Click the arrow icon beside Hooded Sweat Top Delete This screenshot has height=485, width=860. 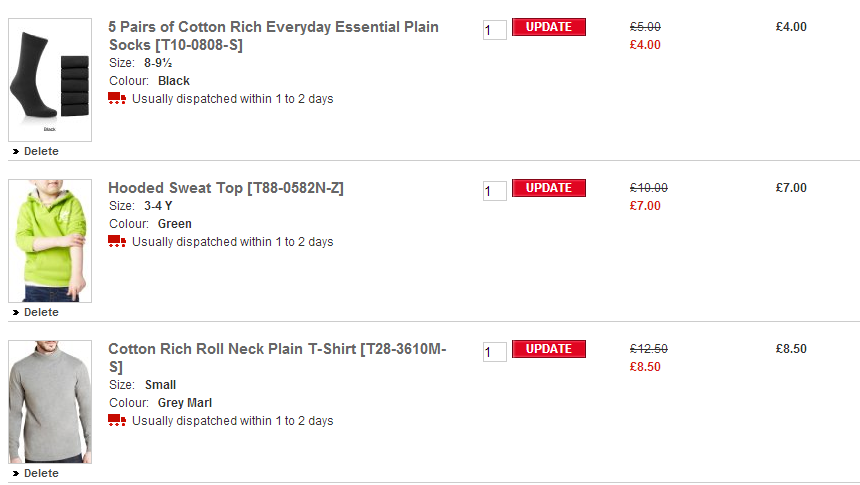(x=16, y=313)
